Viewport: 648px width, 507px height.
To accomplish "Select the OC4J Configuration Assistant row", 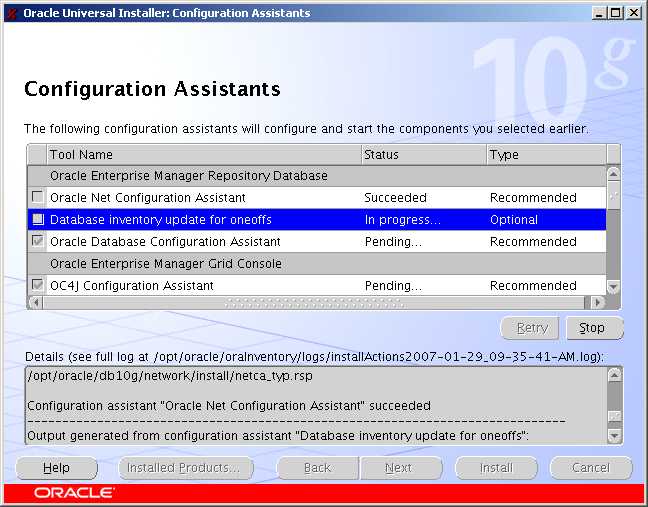I will [x=200, y=286].
